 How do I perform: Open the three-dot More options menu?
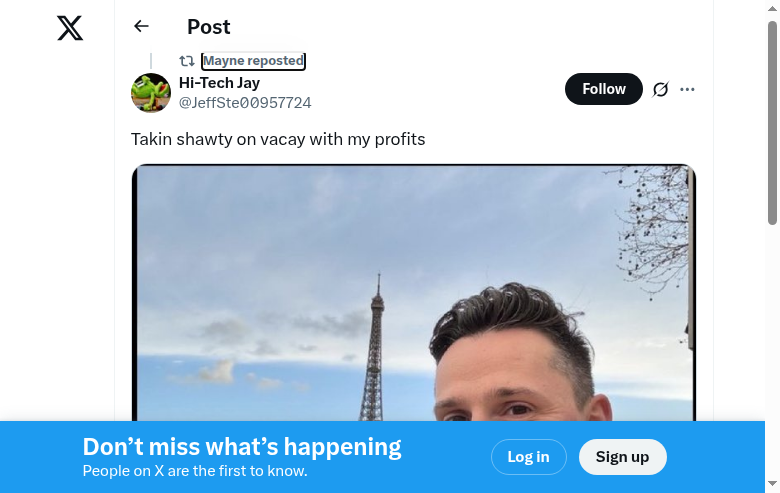coord(687,89)
